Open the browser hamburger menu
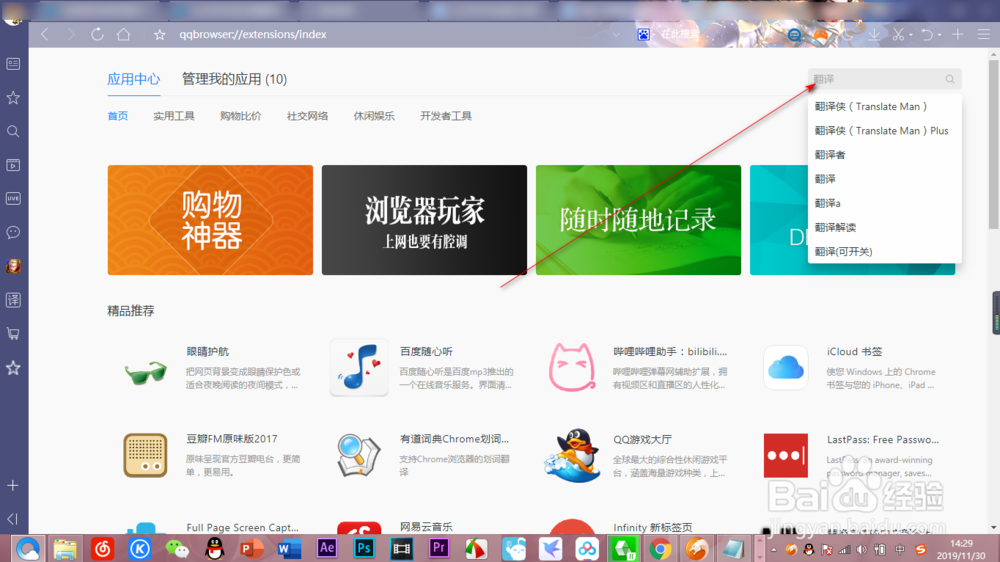Viewport: 1000px width, 562px height. tap(983, 34)
